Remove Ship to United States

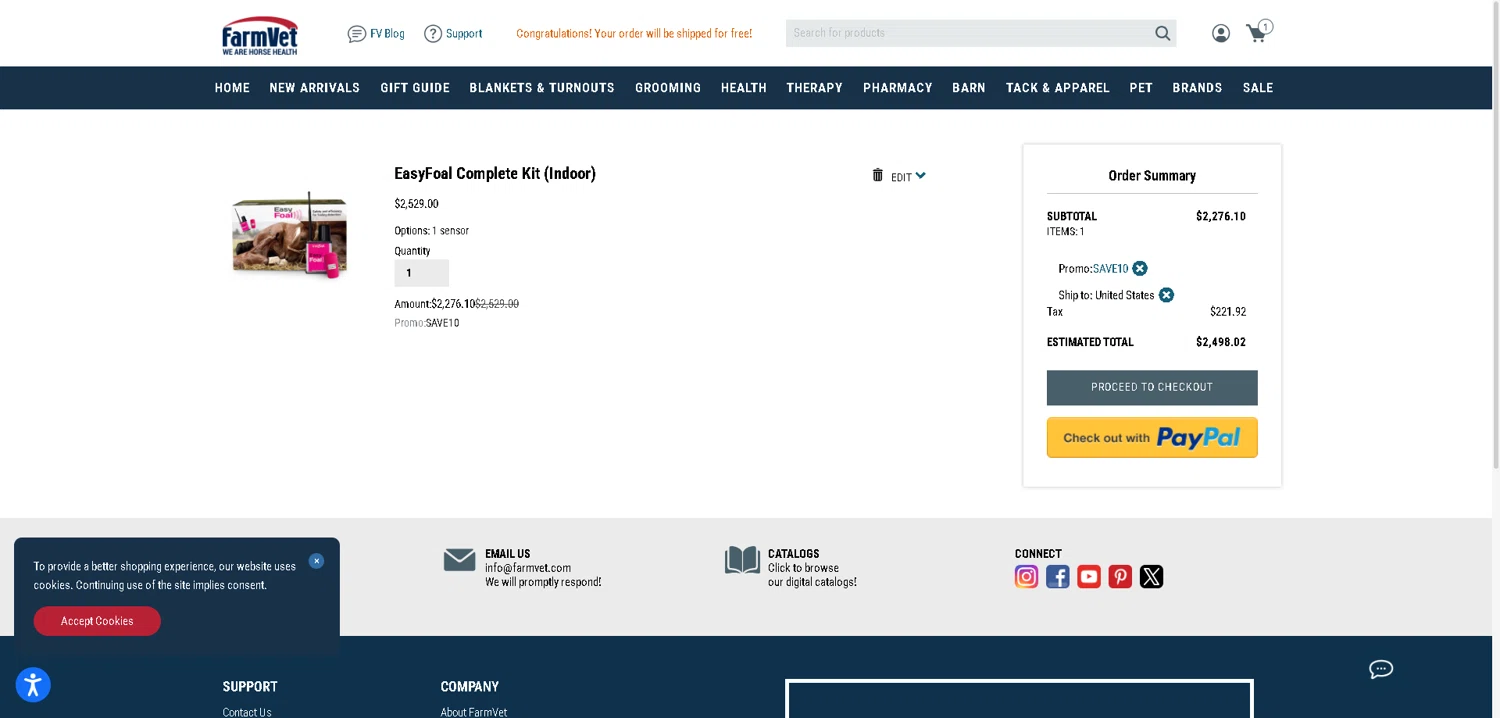click(x=1166, y=295)
